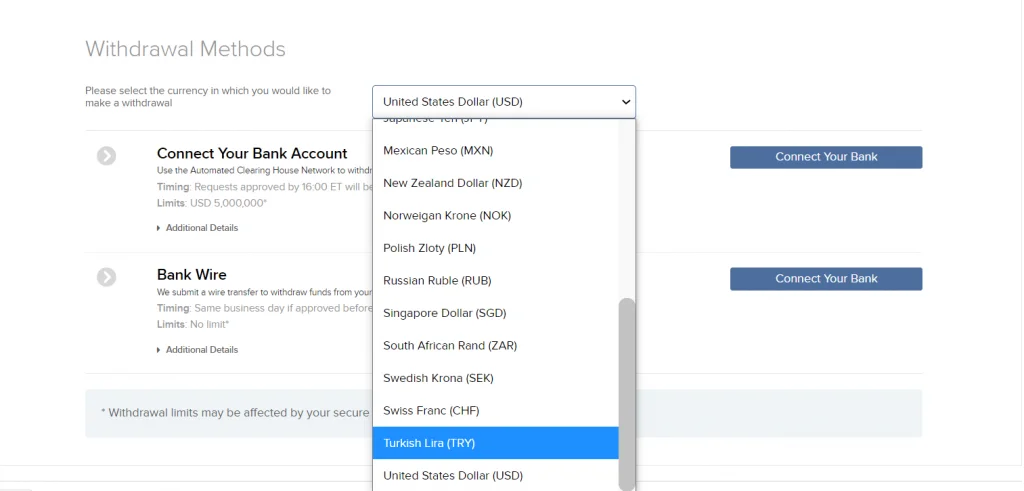
Task: Click the Connect Your Bank Account heading
Action: coord(252,154)
